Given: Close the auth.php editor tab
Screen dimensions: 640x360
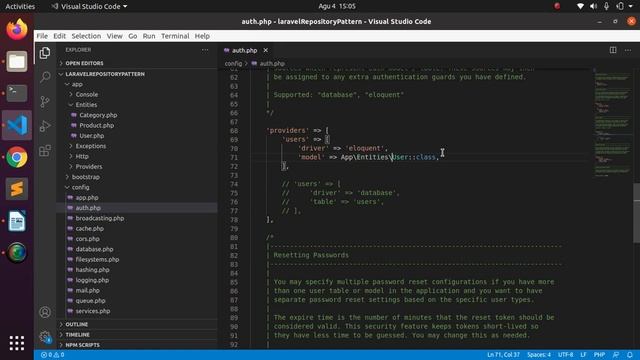Looking at the screenshot, I should pyautogui.click(x=266, y=50).
